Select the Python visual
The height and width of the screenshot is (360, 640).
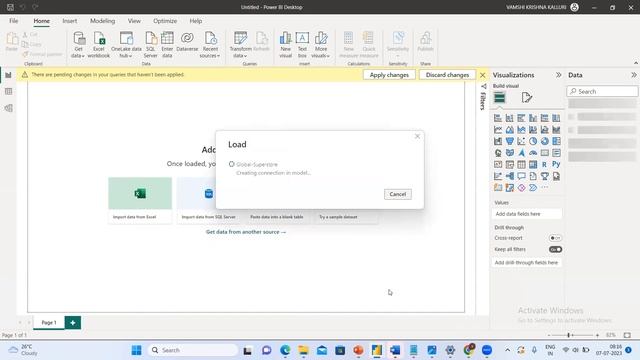(556, 164)
